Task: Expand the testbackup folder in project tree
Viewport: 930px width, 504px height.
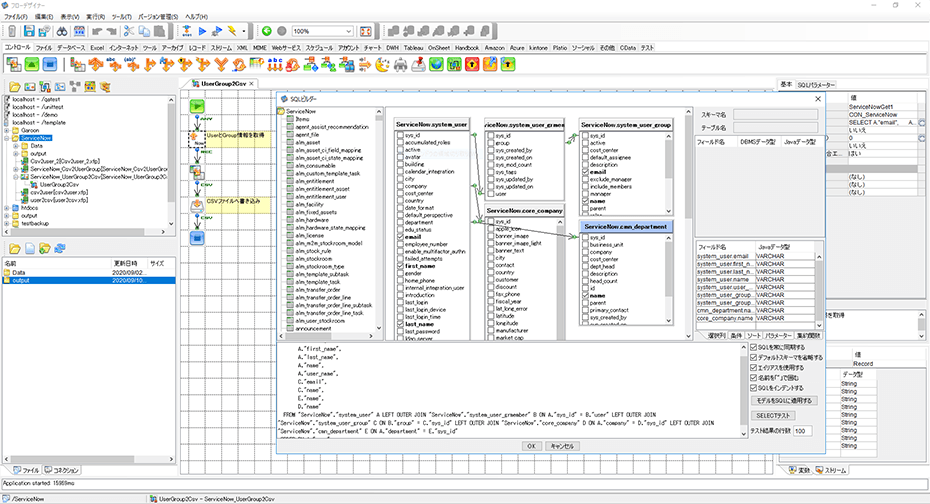Action: click(7, 224)
